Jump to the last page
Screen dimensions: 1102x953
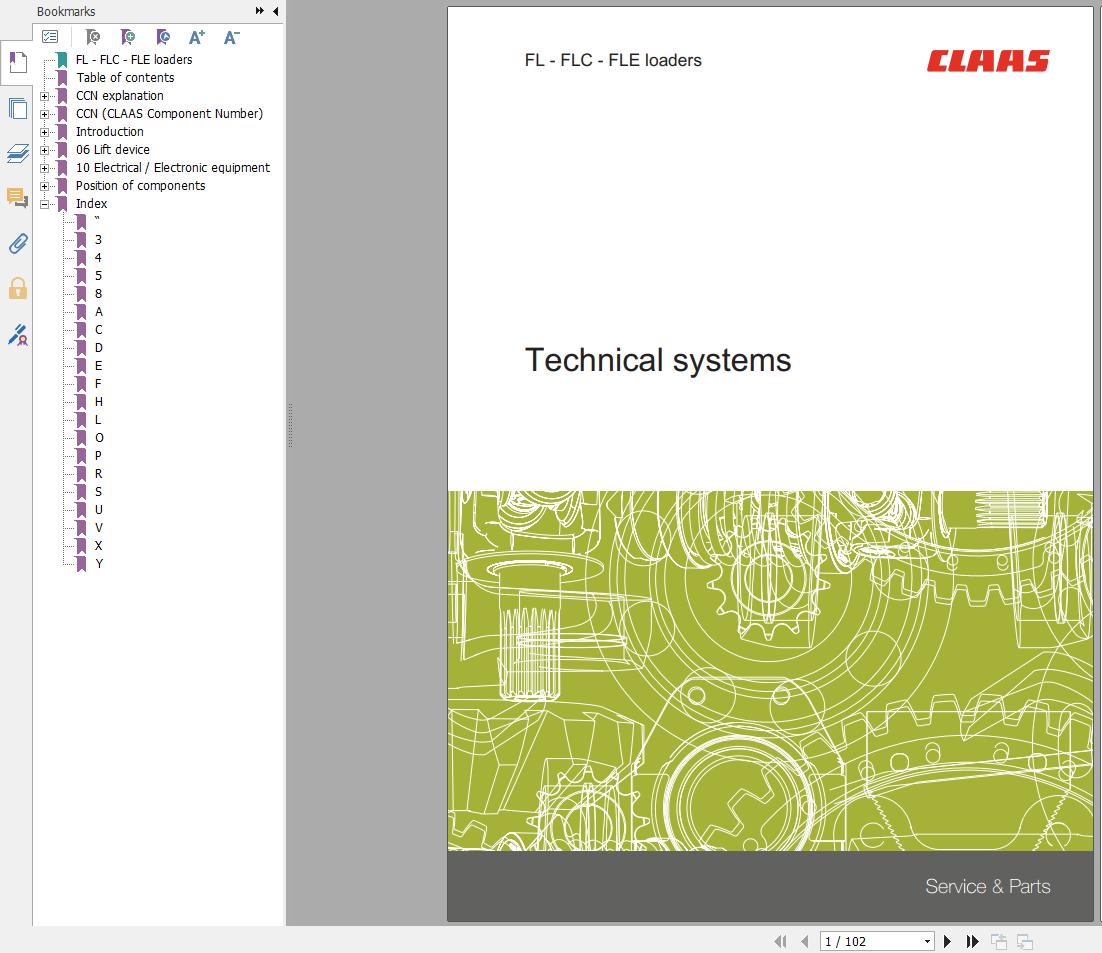tap(972, 941)
